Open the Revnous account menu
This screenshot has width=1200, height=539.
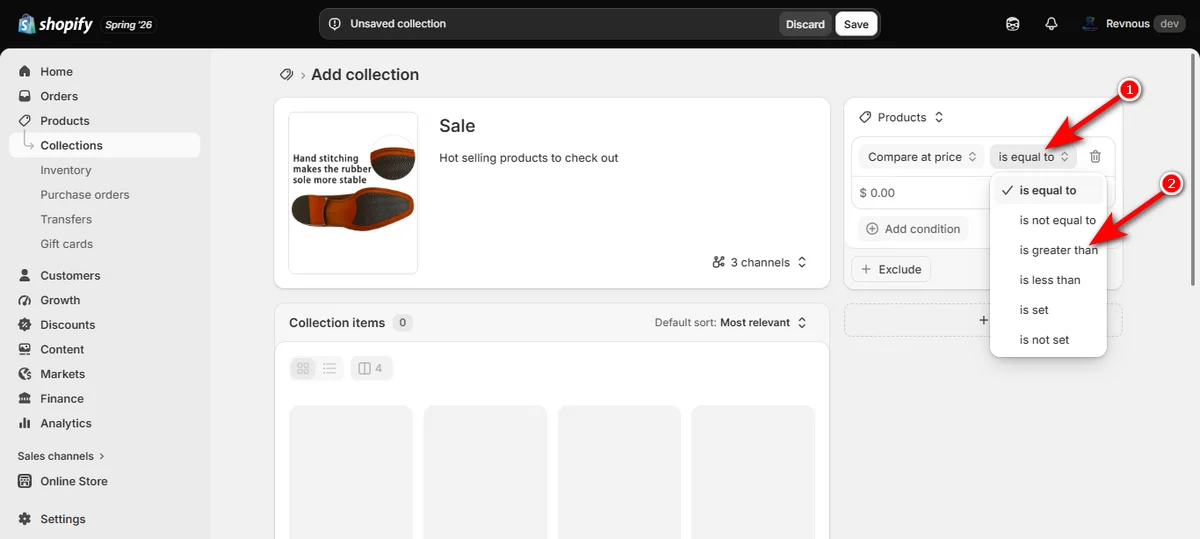click(1133, 24)
